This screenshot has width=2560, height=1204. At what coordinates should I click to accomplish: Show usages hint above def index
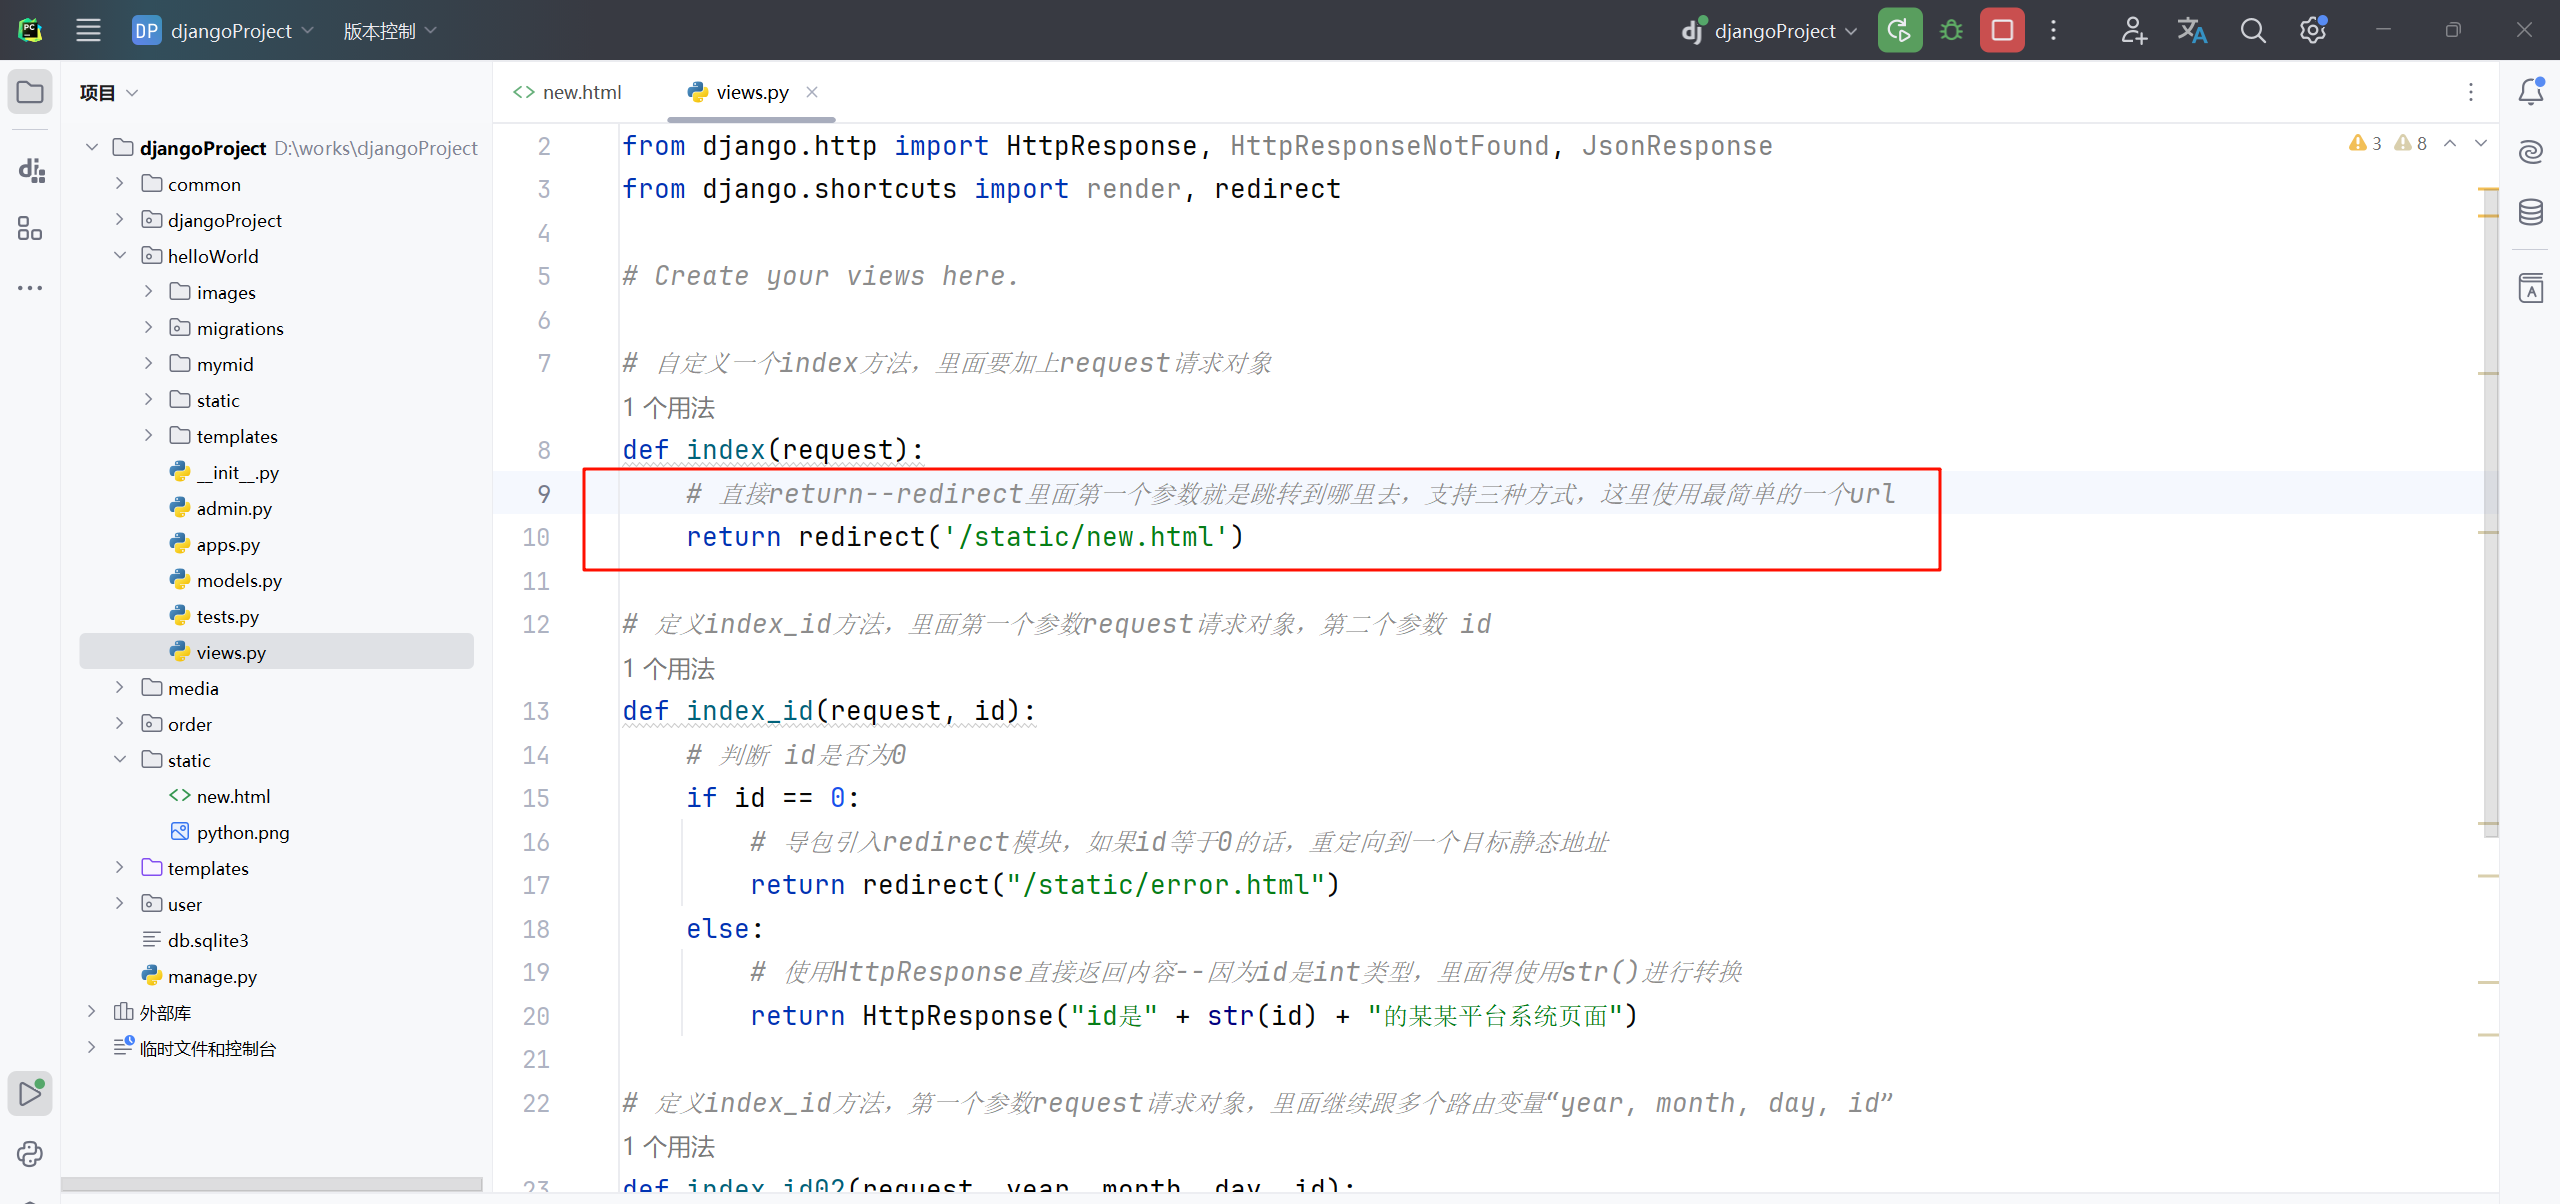(669, 408)
